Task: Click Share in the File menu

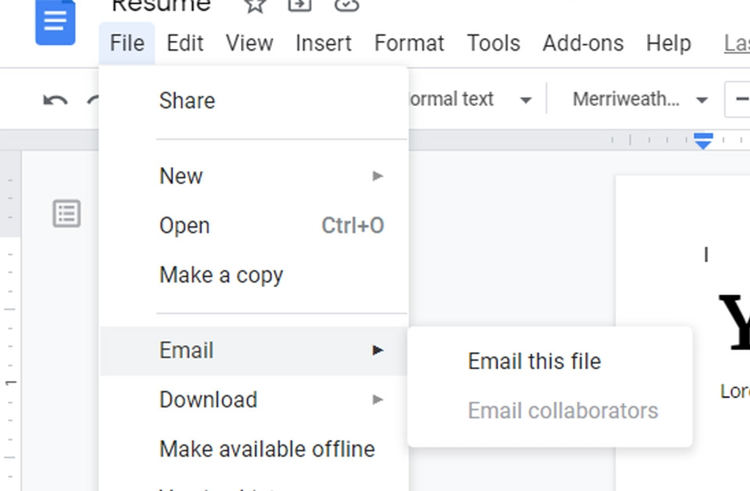Action: click(187, 101)
